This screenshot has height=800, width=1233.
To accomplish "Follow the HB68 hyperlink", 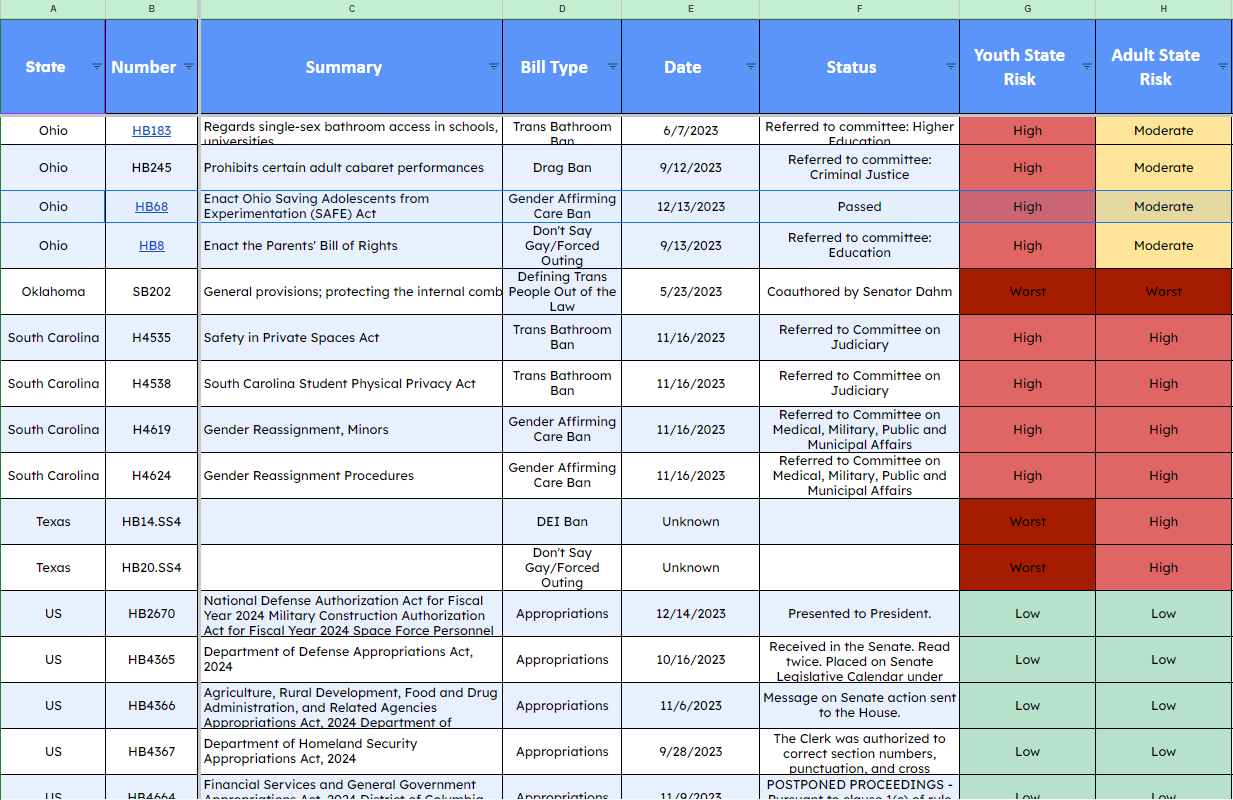I will point(151,206).
